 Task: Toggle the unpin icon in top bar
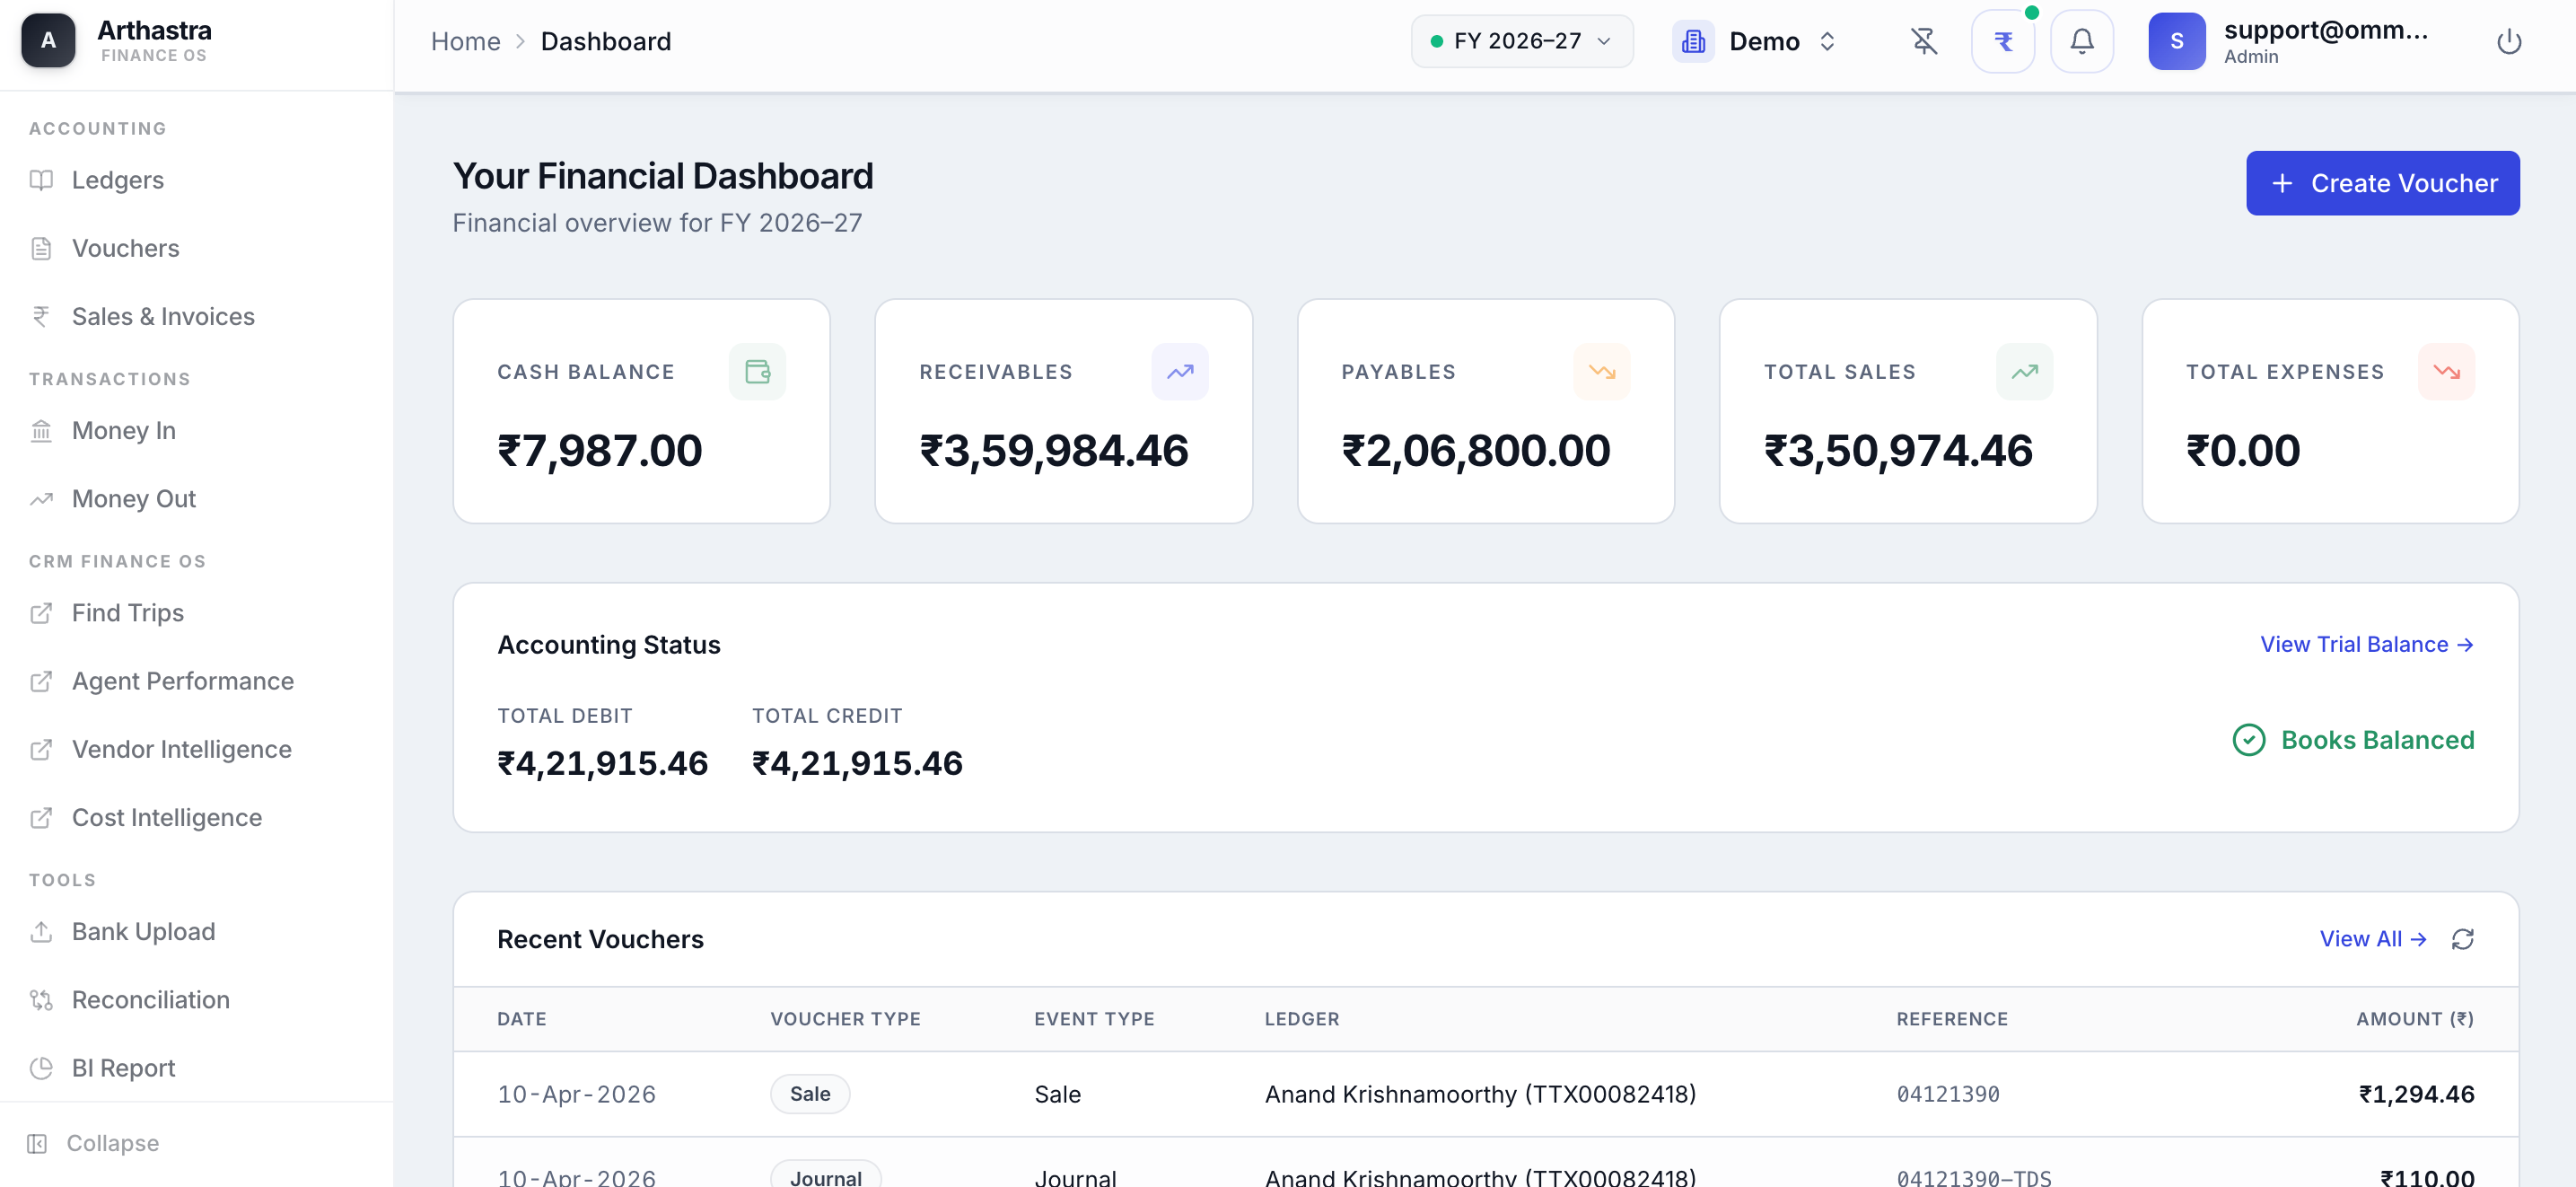[x=1923, y=41]
